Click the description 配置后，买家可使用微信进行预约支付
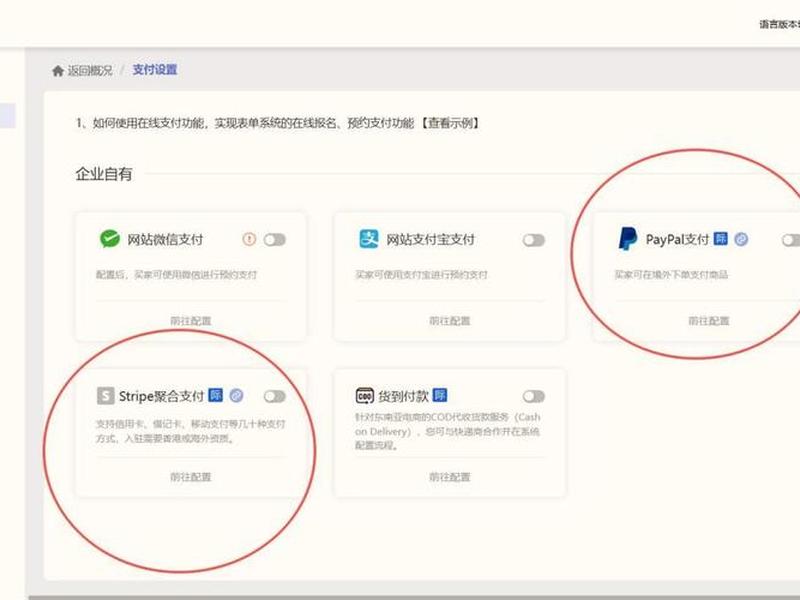800x600 pixels. pos(177,274)
